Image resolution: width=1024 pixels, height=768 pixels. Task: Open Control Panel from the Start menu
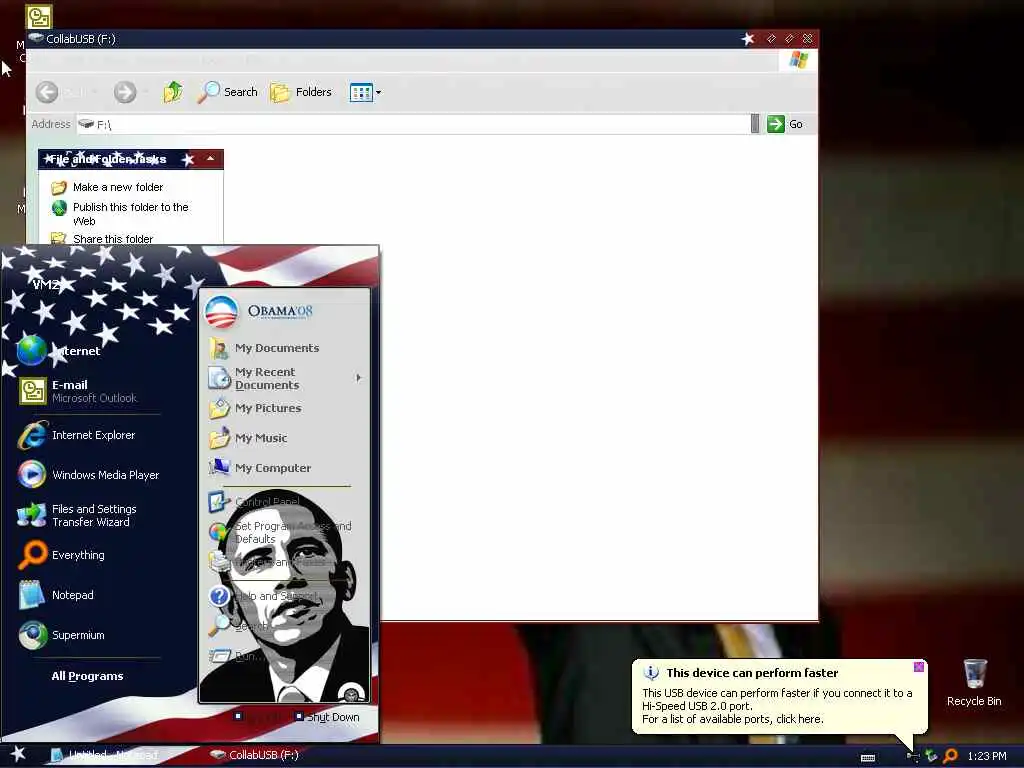click(x=255, y=502)
